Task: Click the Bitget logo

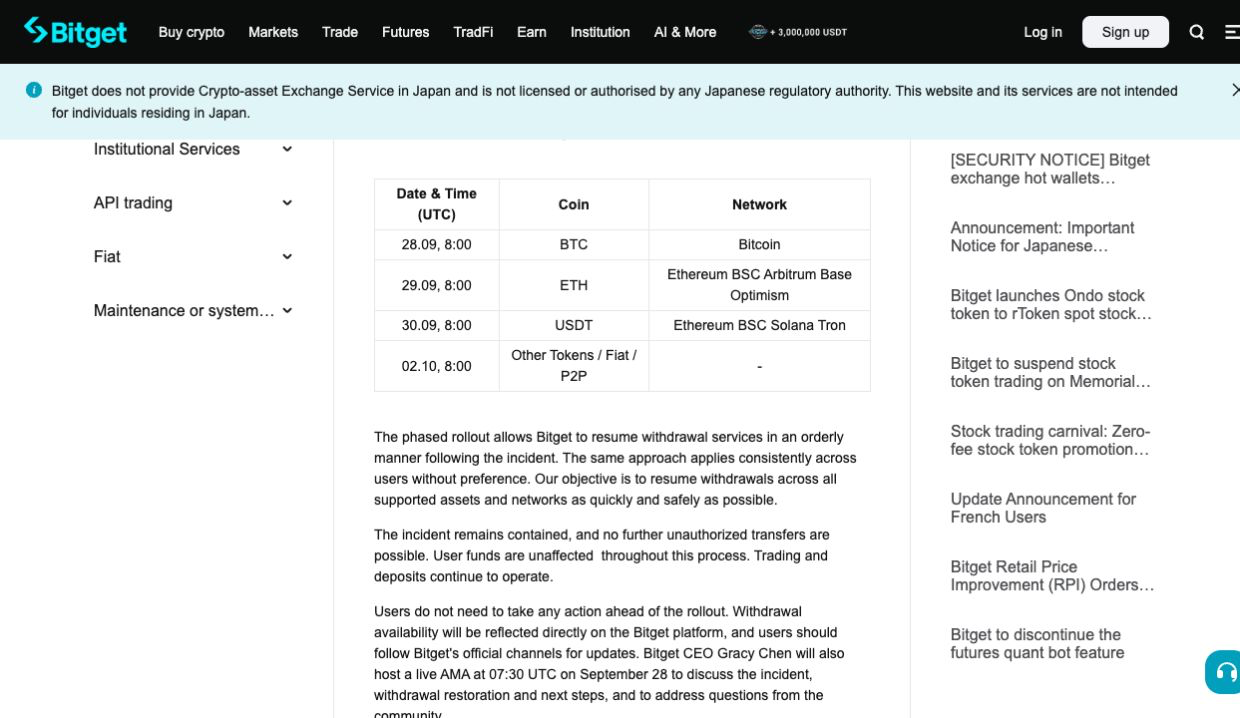Action: 76,32
